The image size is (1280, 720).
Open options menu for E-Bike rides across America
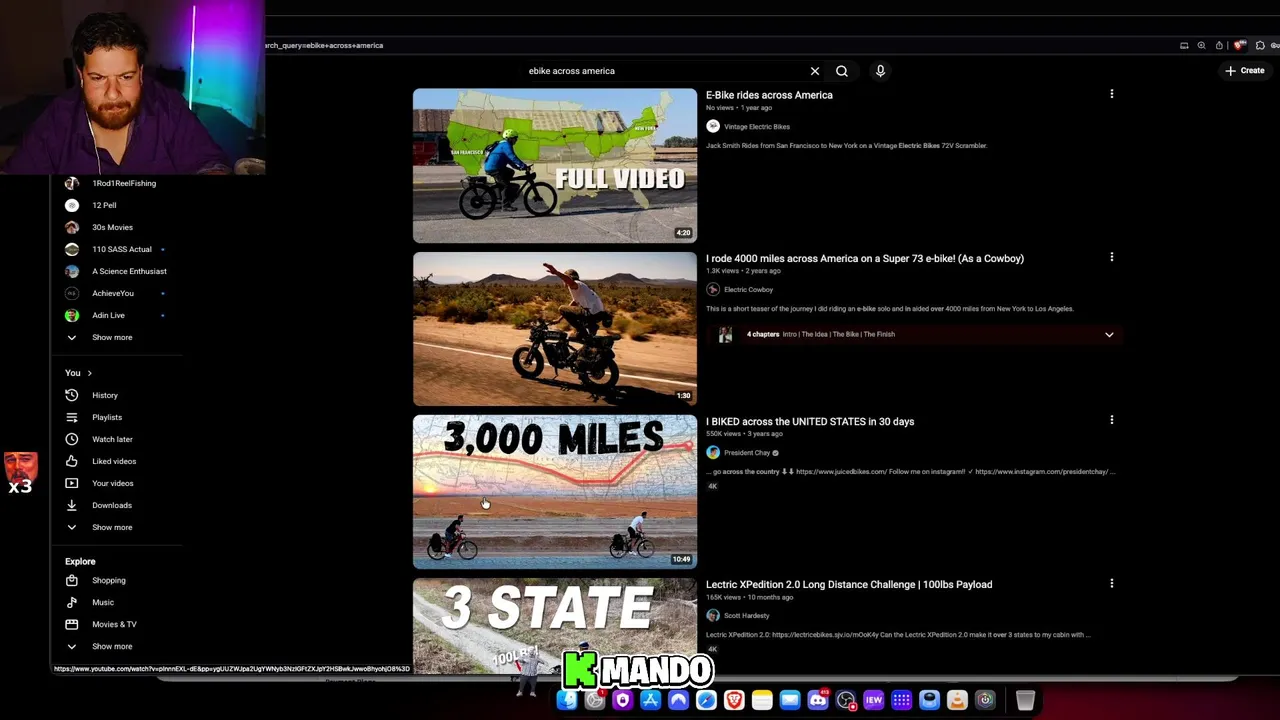1111,94
